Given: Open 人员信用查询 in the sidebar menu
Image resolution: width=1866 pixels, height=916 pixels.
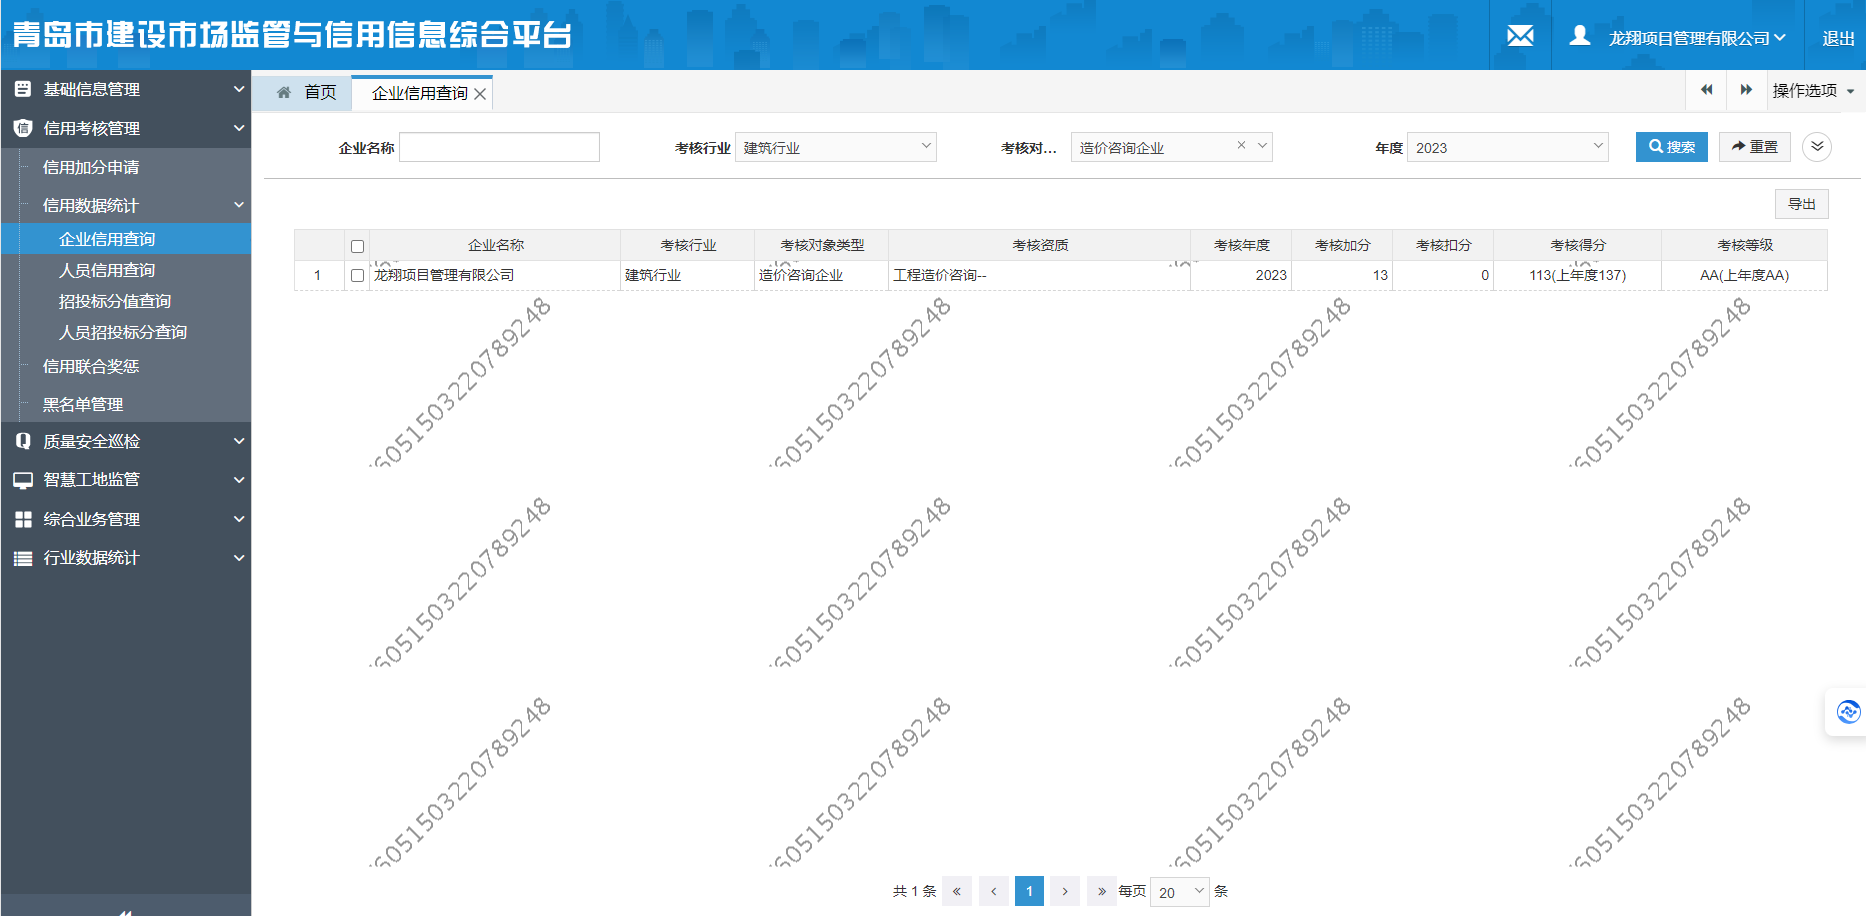Looking at the screenshot, I should click(109, 269).
